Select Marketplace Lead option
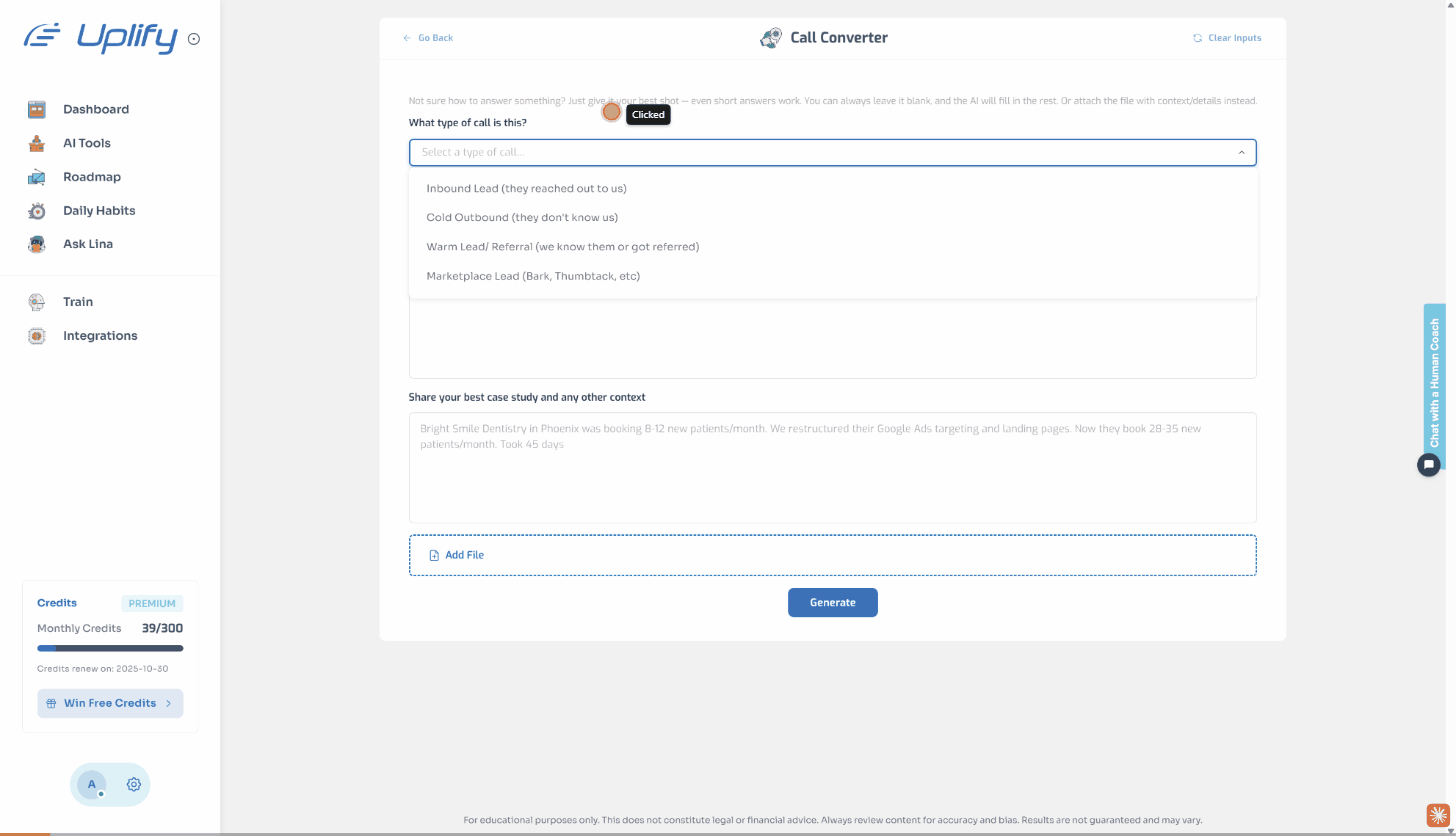The height and width of the screenshot is (836, 1456). (533, 276)
